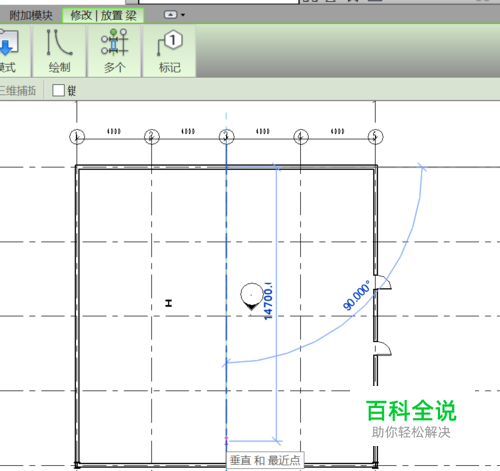500x471 pixels.
Task: Click the 三维捕捉 option label
Action: click(x=18, y=90)
